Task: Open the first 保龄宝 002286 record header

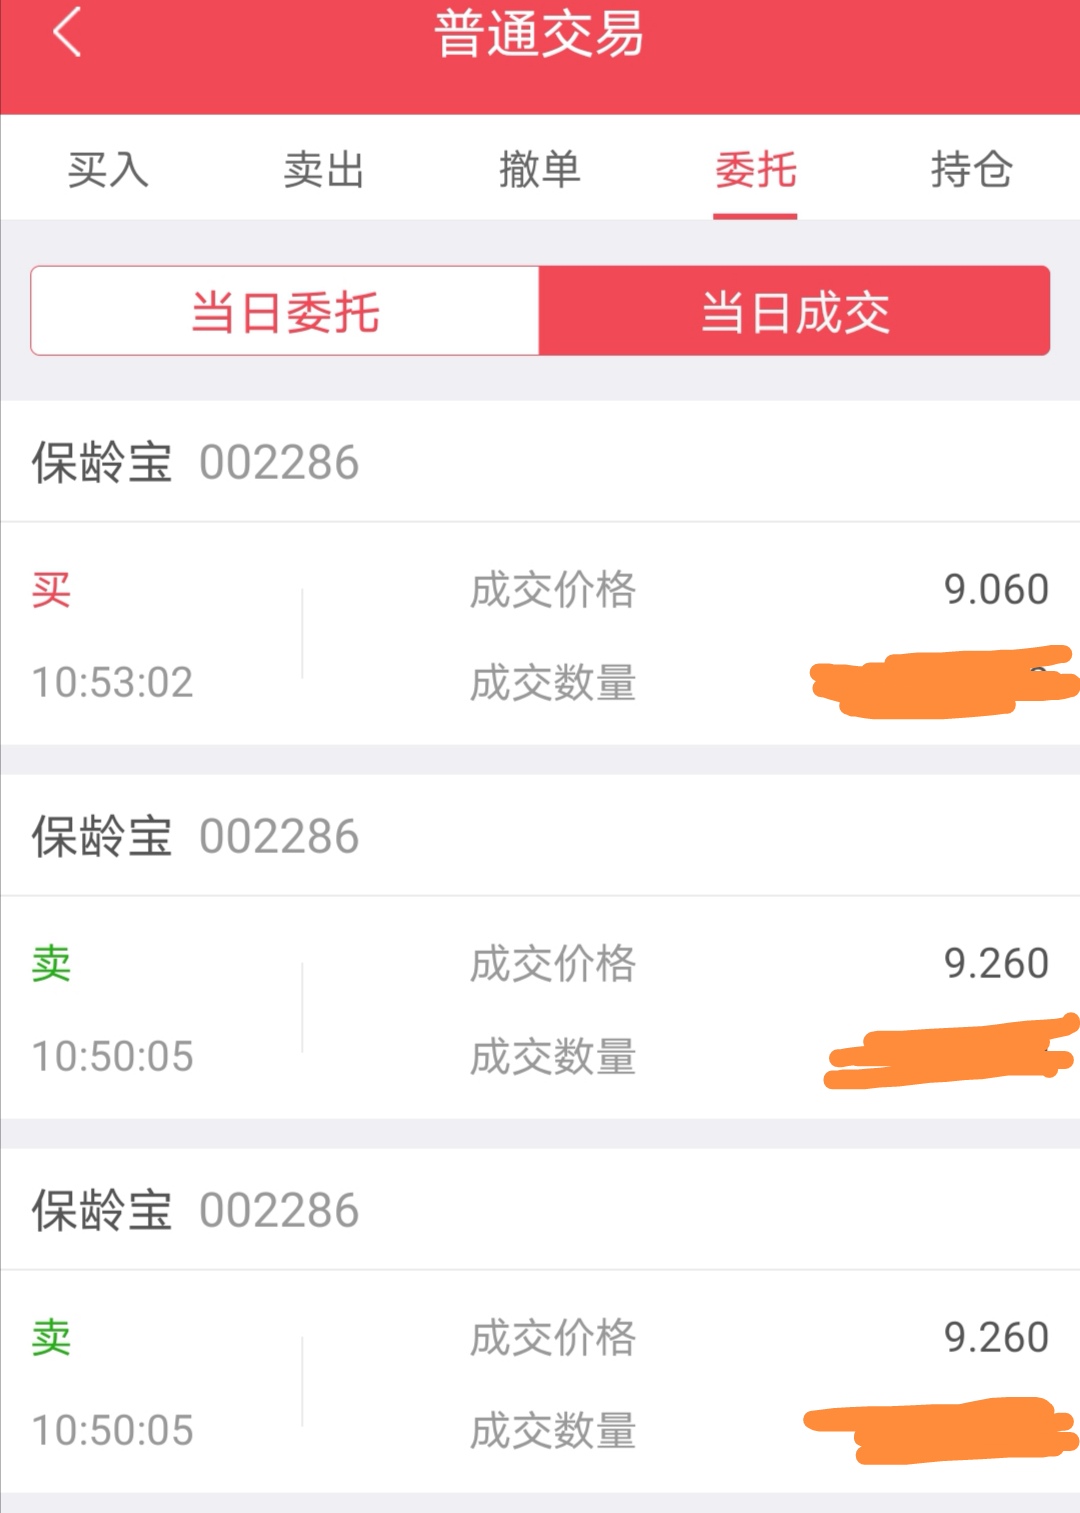Action: [195, 463]
